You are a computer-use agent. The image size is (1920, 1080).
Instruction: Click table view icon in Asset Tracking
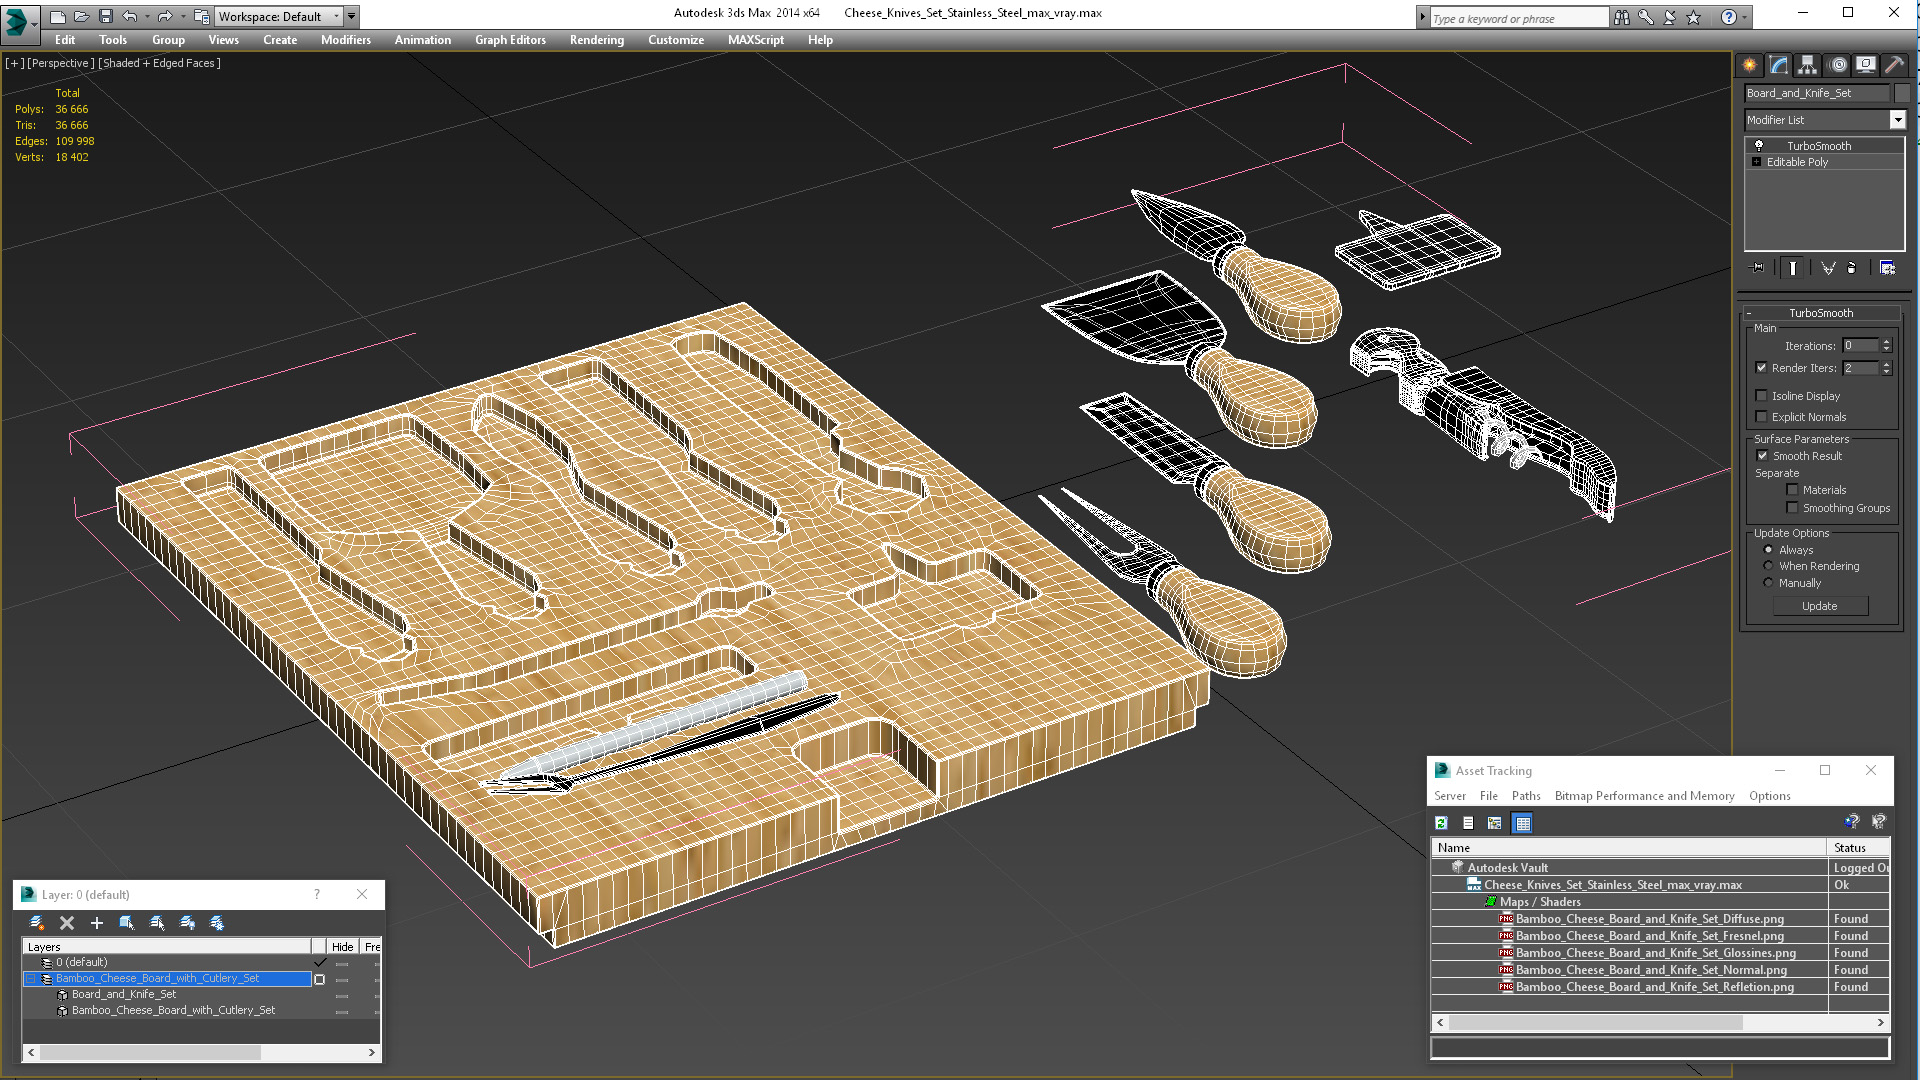click(1522, 823)
